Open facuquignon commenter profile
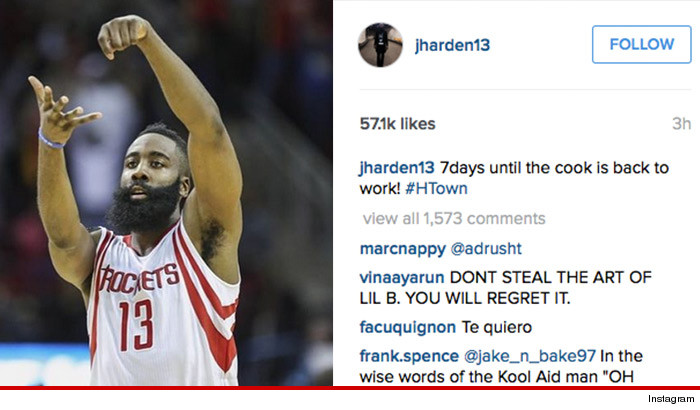Image resolution: width=700 pixels, height=410 pixels. click(408, 327)
